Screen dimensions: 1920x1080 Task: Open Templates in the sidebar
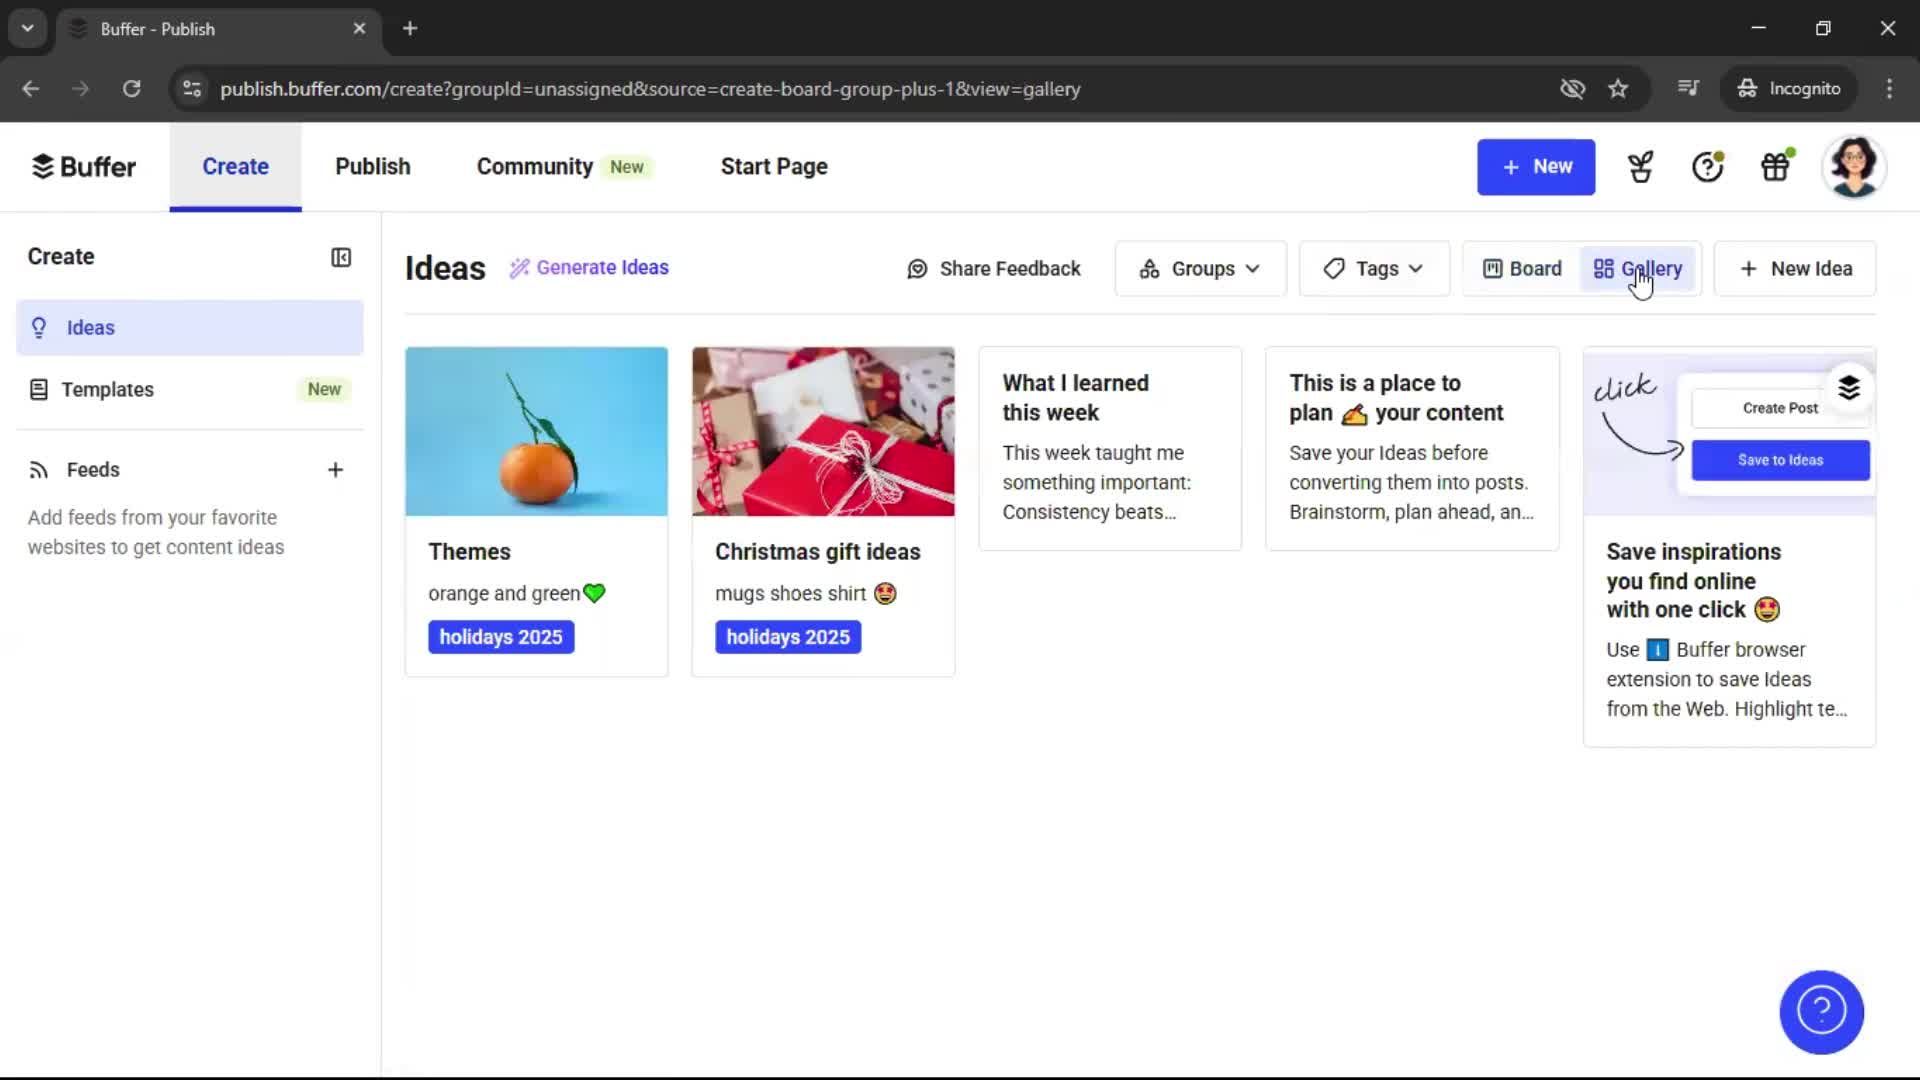point(108,389)
